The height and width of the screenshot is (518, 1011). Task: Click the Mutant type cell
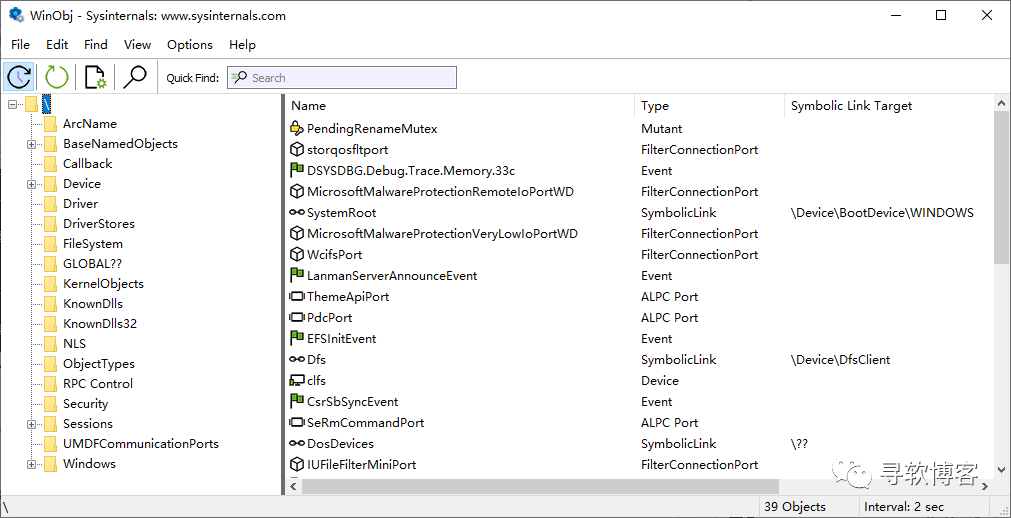click(x=662, y=128)
